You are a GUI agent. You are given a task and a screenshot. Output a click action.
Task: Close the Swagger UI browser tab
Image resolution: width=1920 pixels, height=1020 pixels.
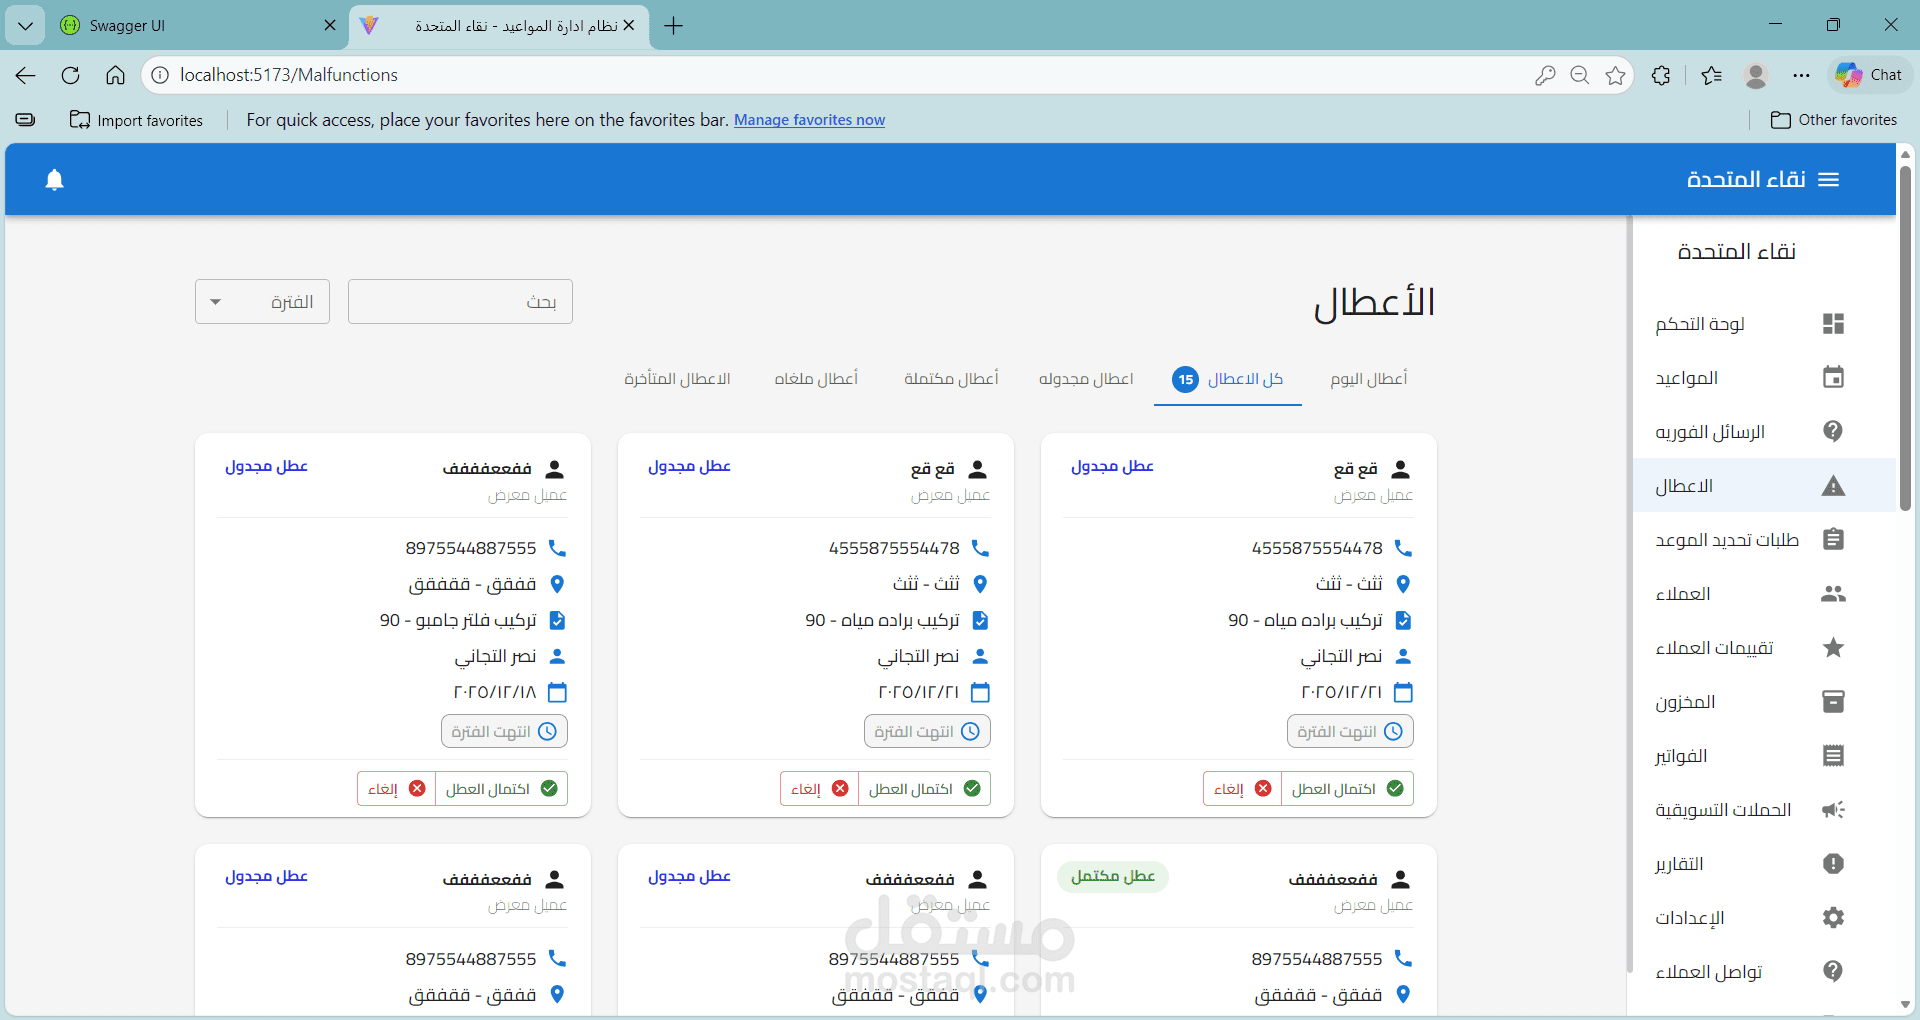tap(330, 26)
